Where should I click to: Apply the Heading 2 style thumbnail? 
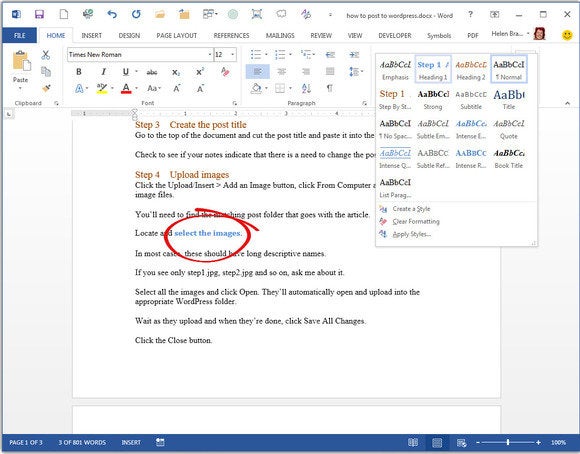tap(471, 69)
